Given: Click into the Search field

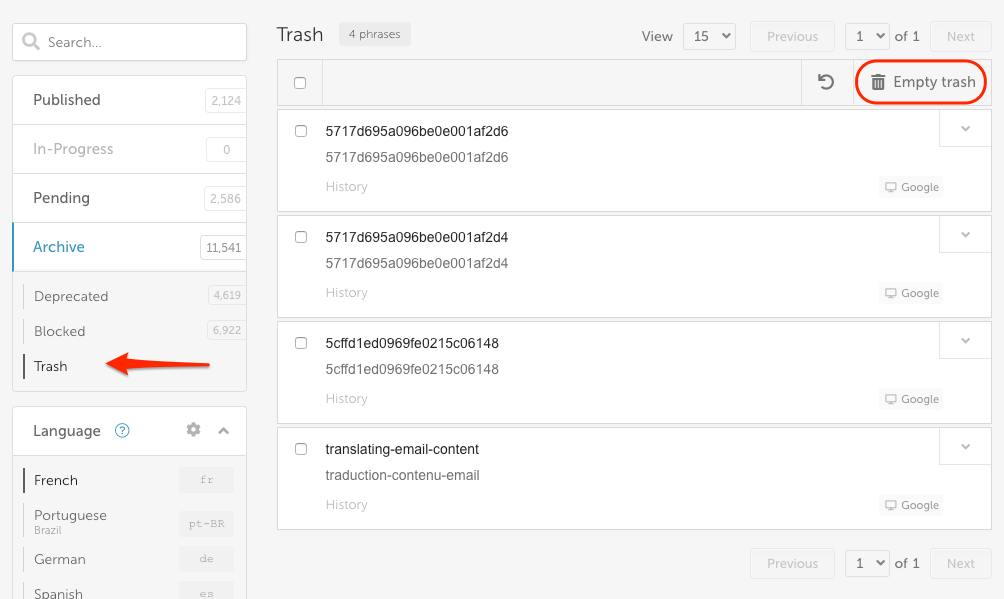Looking at the screenshot, I should (x=129, y=42).
